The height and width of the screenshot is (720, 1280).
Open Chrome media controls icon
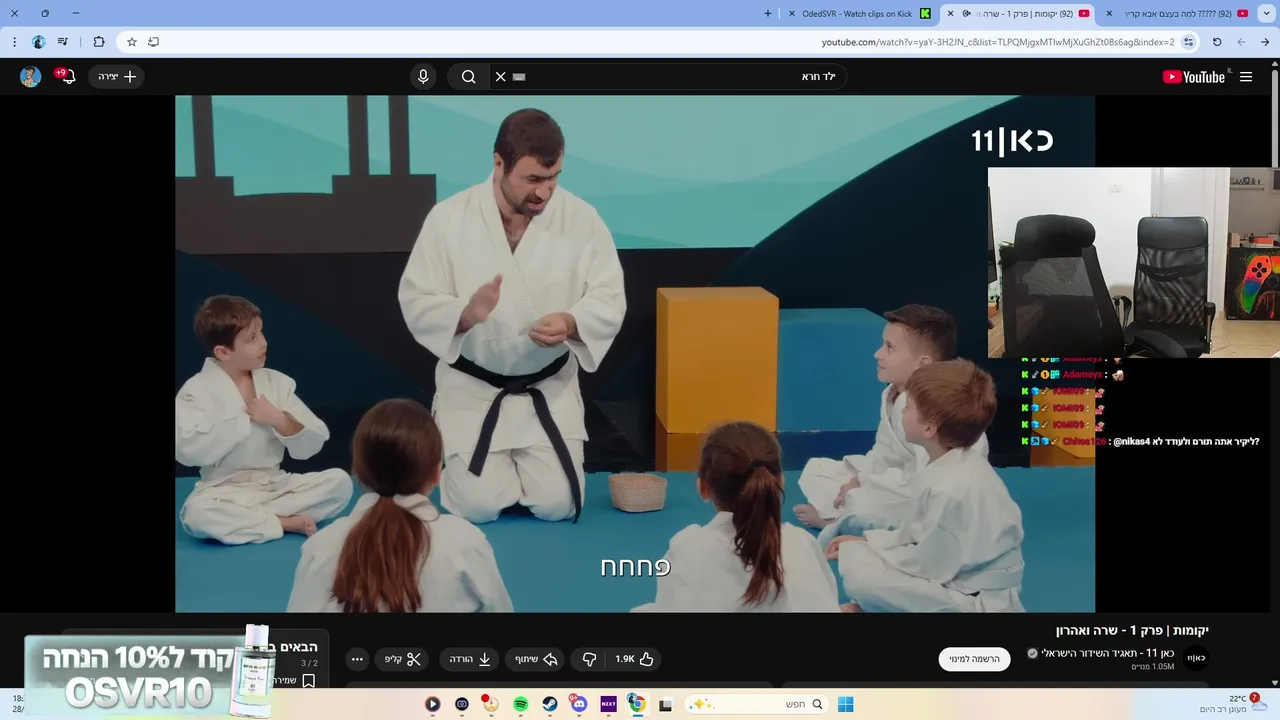click(x=63, y=42)
